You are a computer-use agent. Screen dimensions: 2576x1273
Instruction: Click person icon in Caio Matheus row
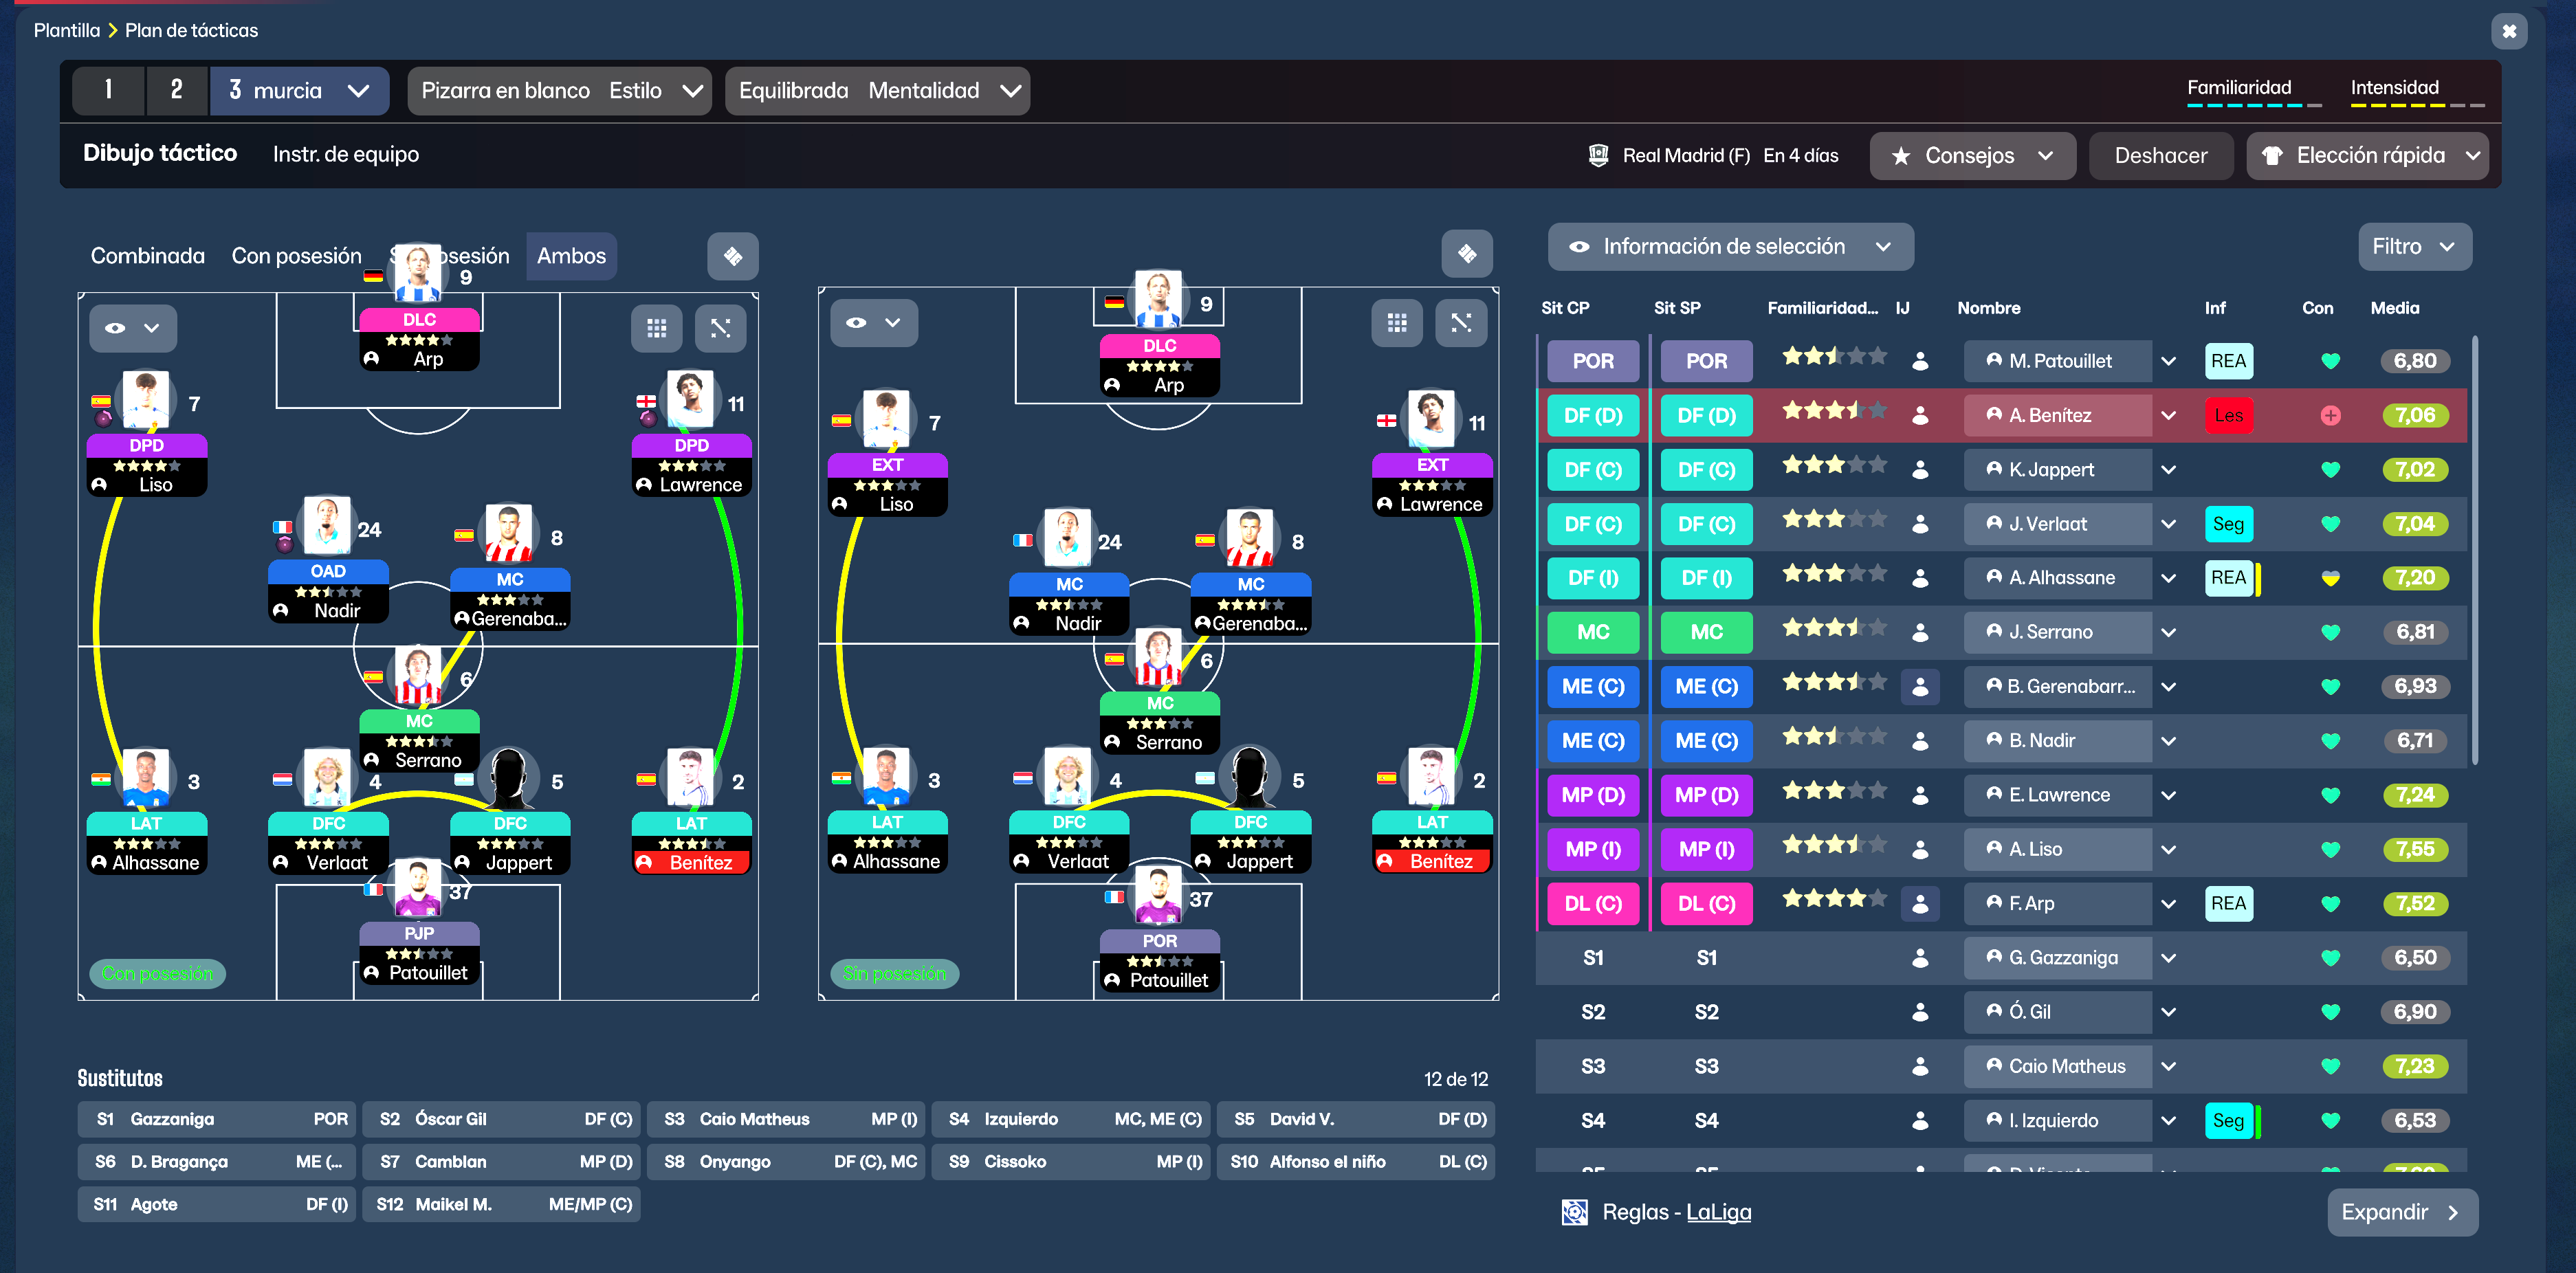click(1919, 1067)
